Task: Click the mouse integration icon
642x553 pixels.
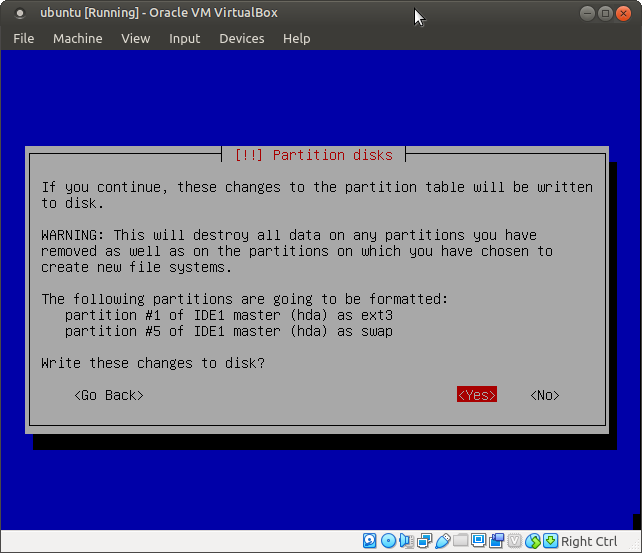Action: pyautogui.click(x=533, y=541)
